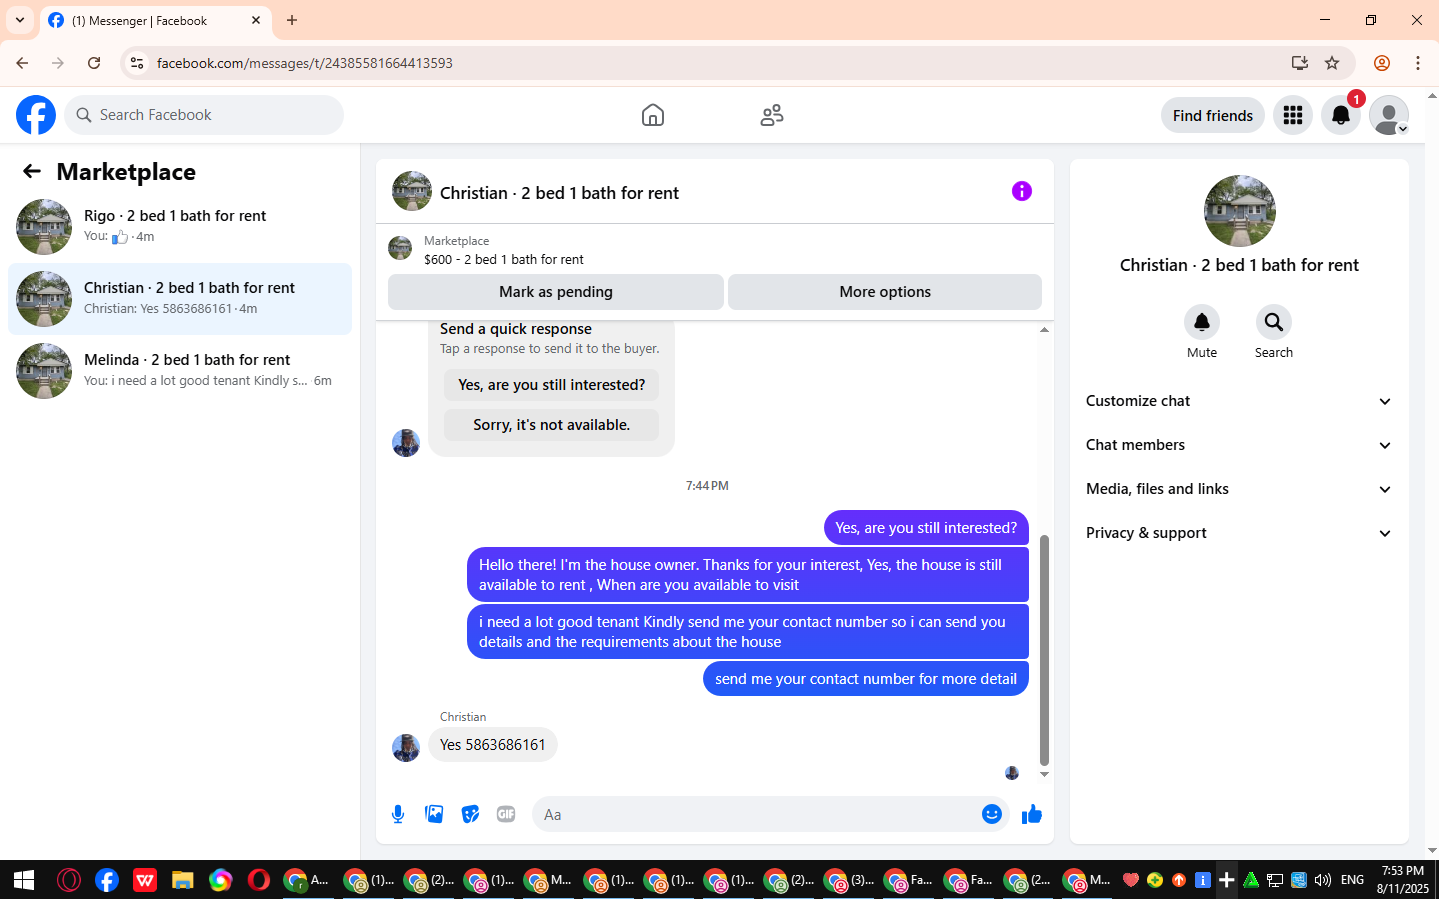Mute the conversation bell icon
The width and height of the screenshot is (1439, 899).
tap(1202, 322)
